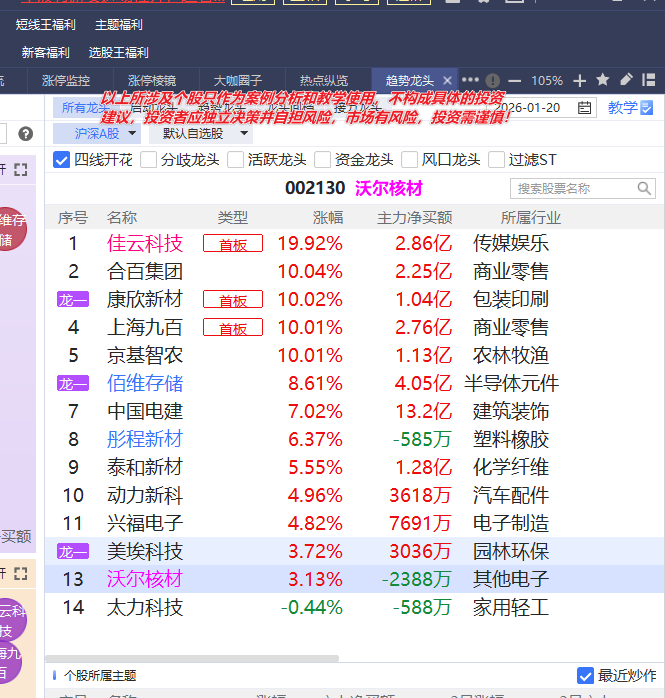Open the 热点纵览 tab

(x=324, y=80)
